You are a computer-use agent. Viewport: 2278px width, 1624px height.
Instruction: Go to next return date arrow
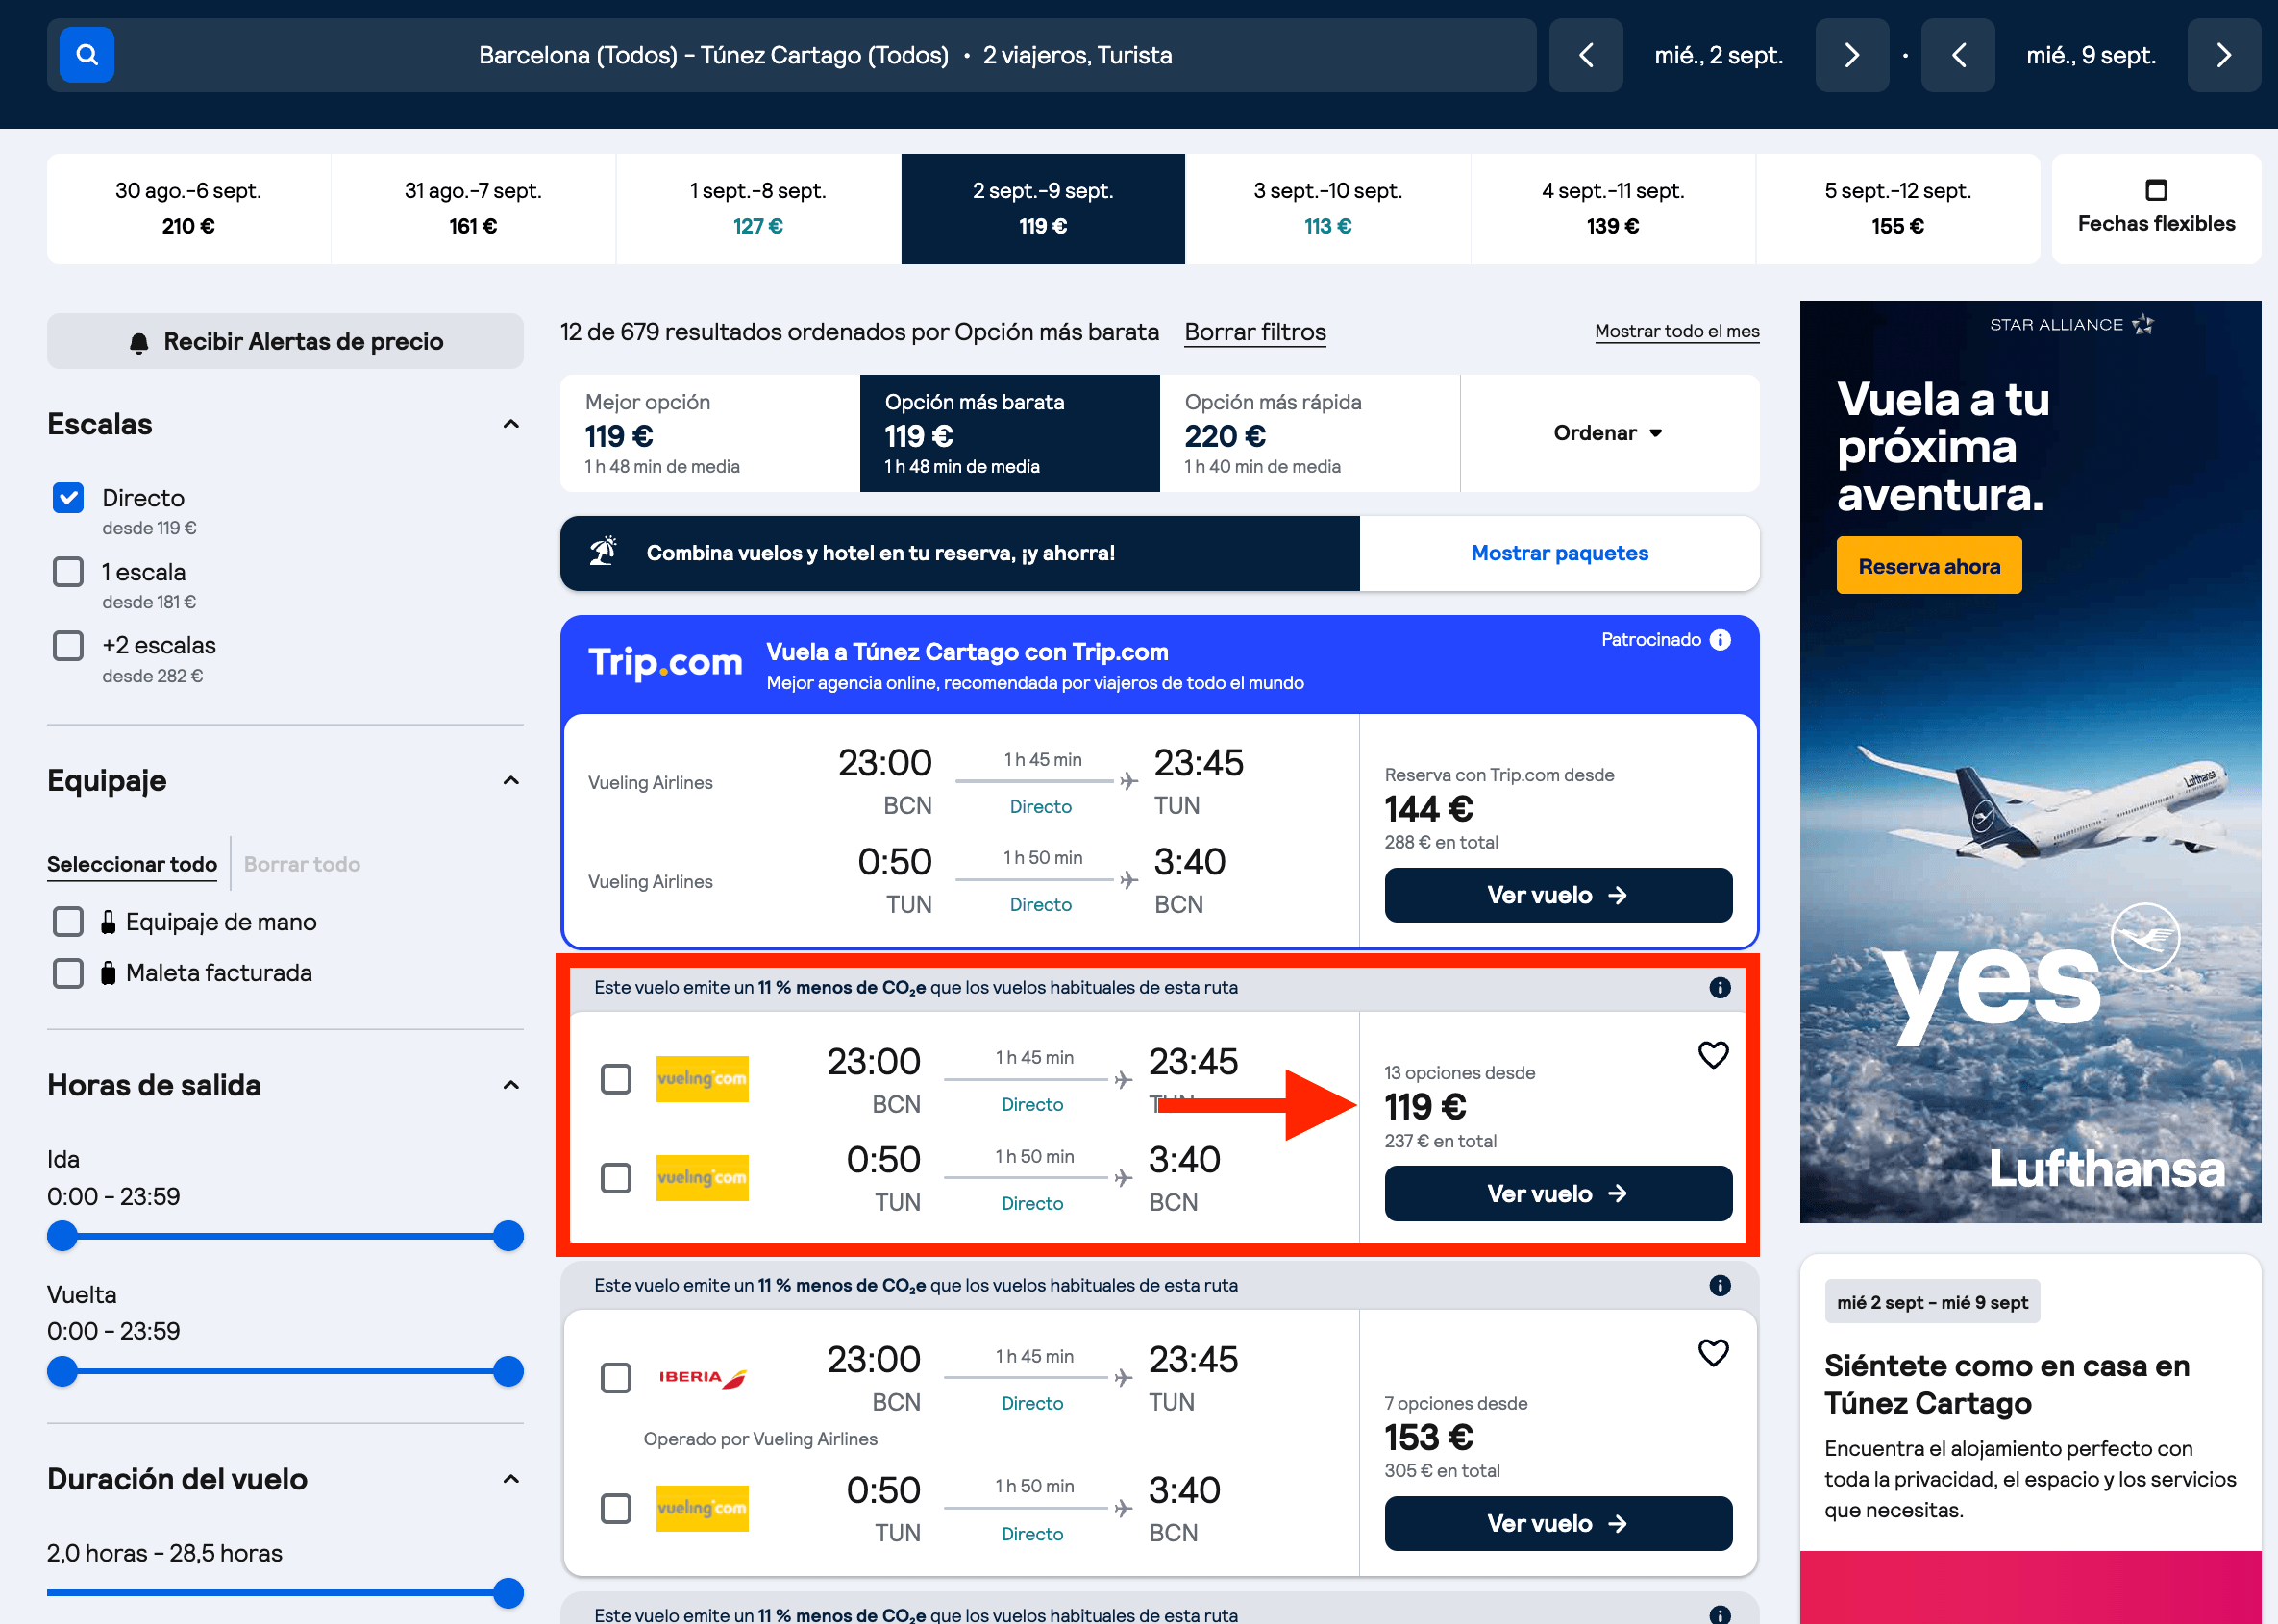pos(2224,55)
